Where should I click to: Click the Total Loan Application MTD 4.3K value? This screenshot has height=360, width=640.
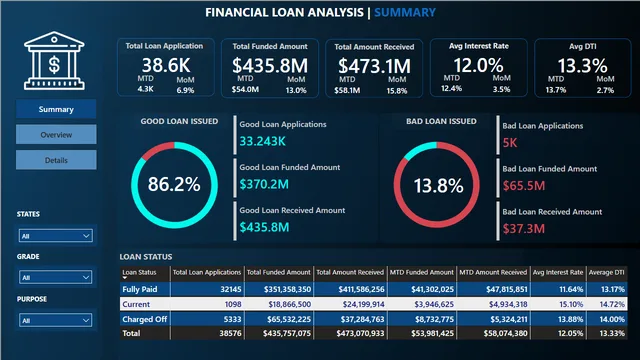145,89
